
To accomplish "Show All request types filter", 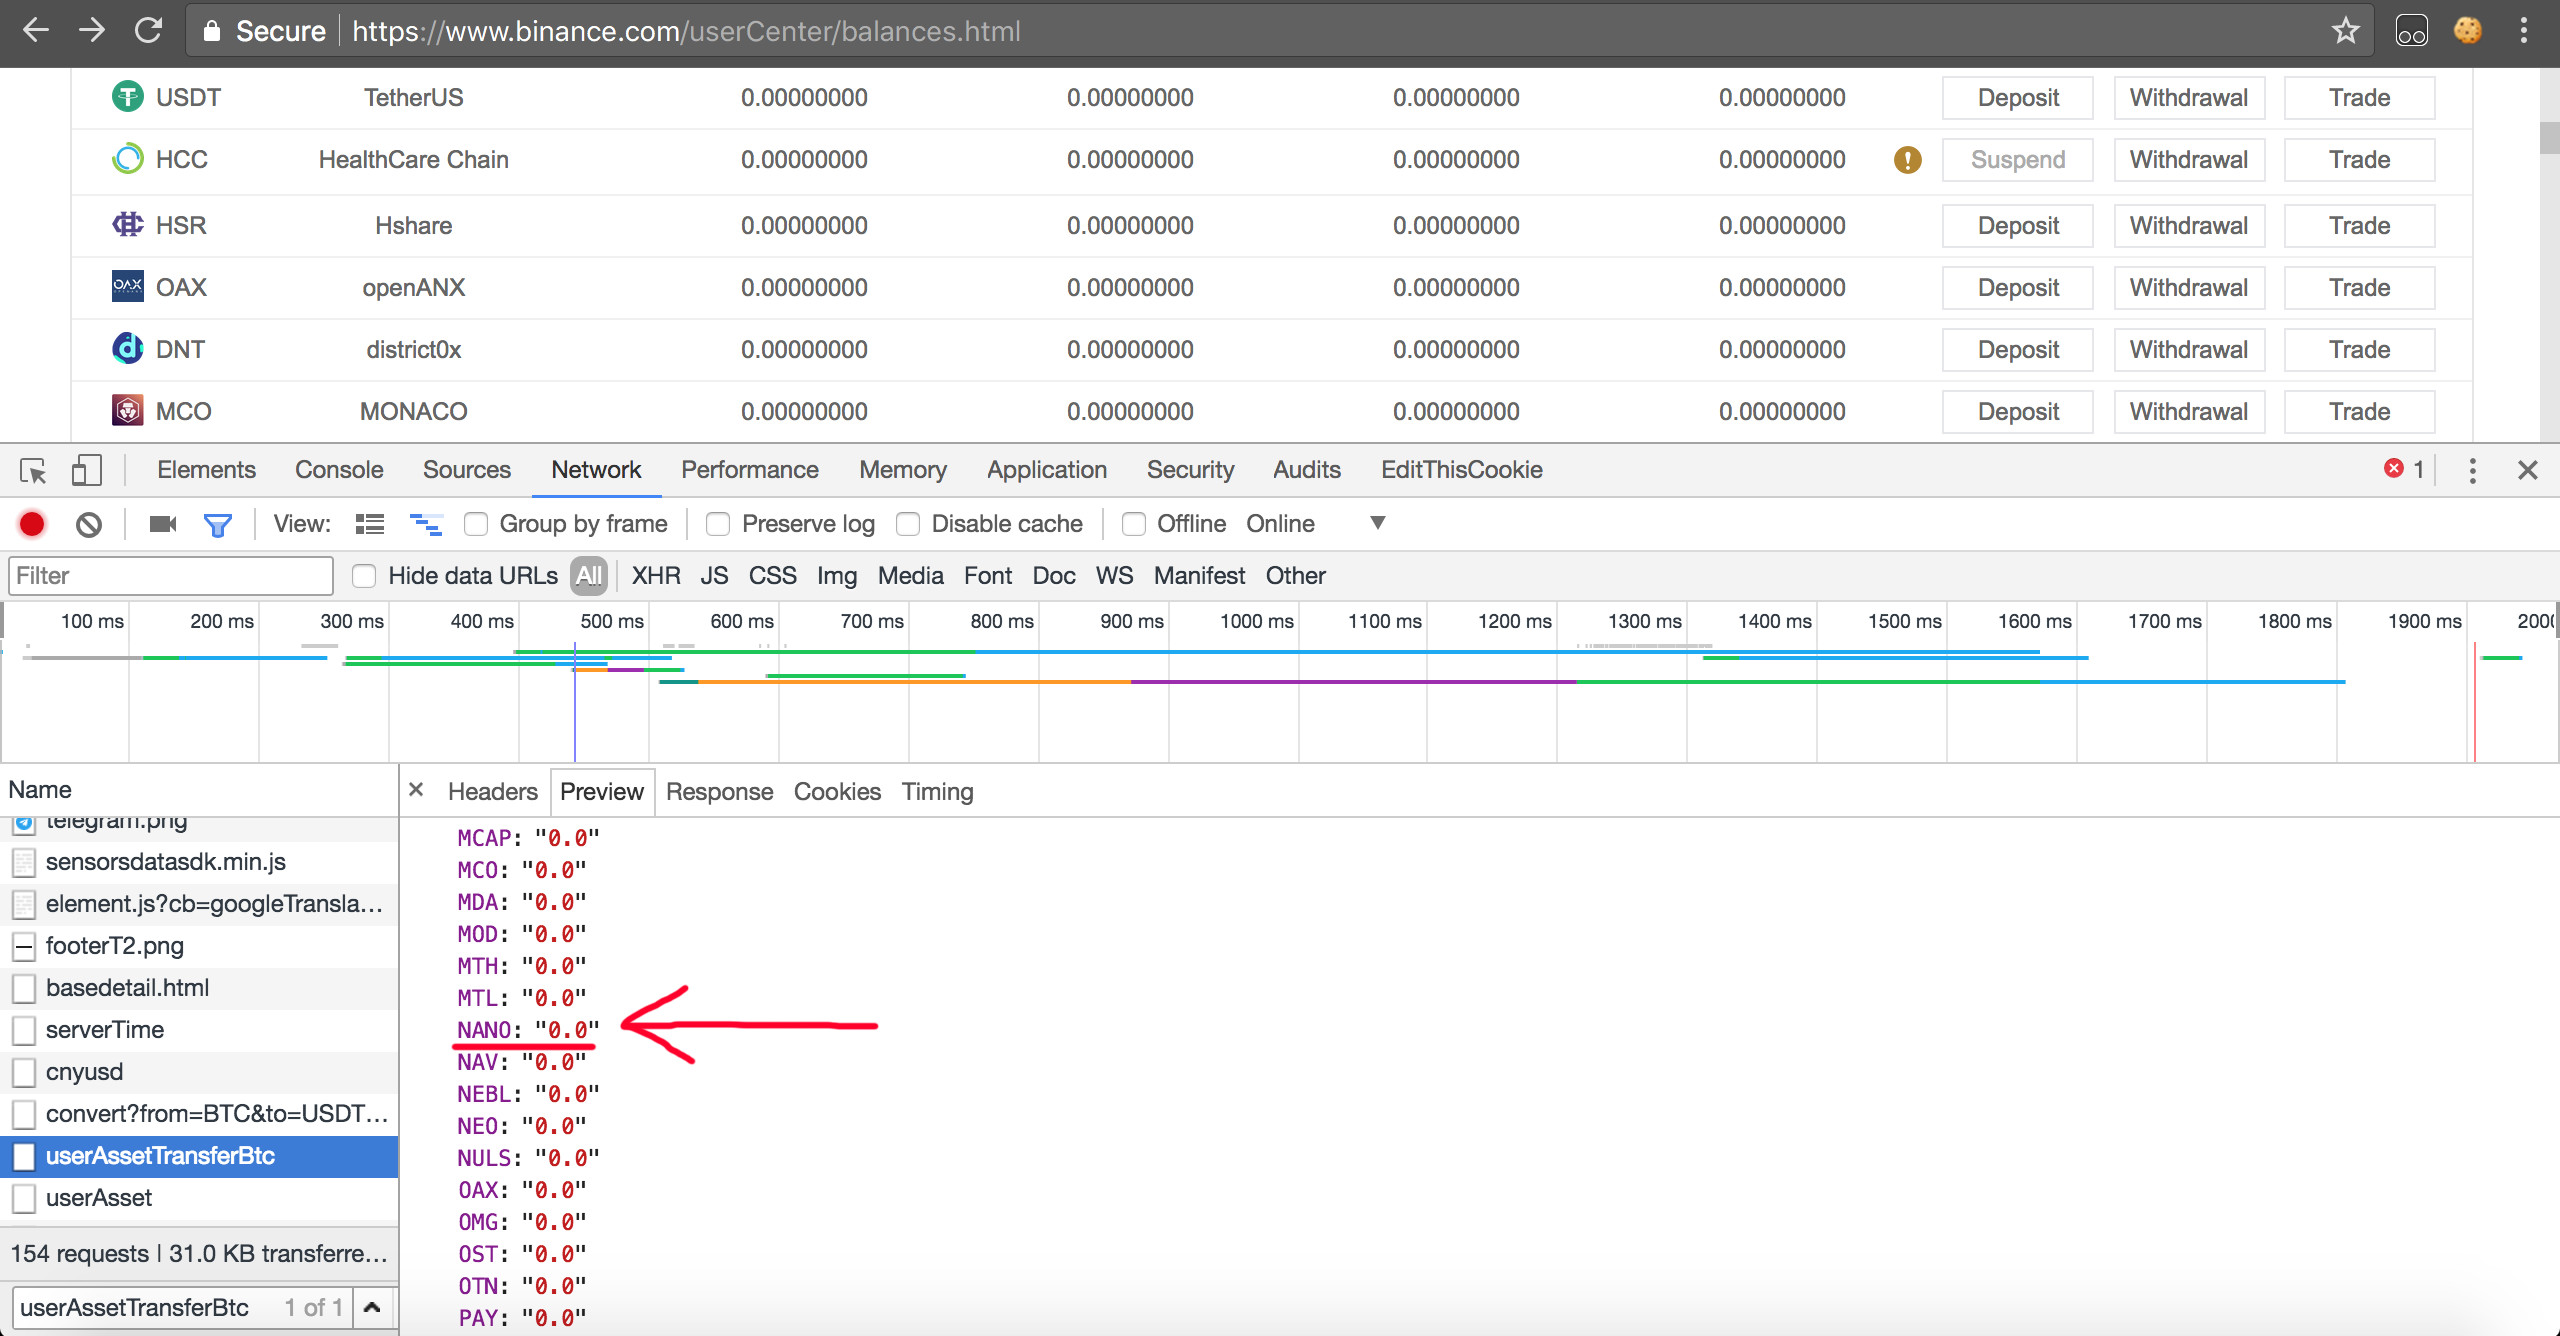I will 589,576.
